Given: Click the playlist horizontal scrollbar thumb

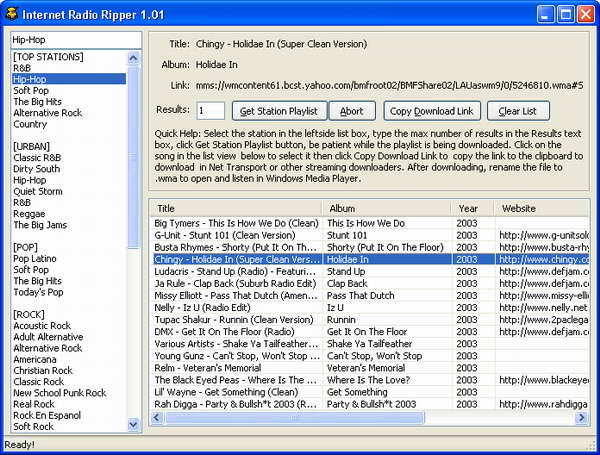Looking at the screenshot, I should [294, 417].
